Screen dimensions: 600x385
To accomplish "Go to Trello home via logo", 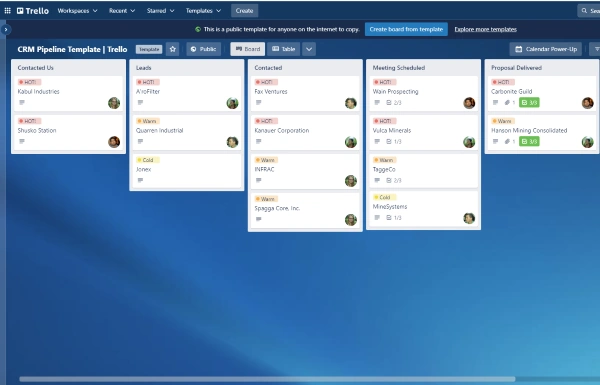I will (x=33, y=11).
